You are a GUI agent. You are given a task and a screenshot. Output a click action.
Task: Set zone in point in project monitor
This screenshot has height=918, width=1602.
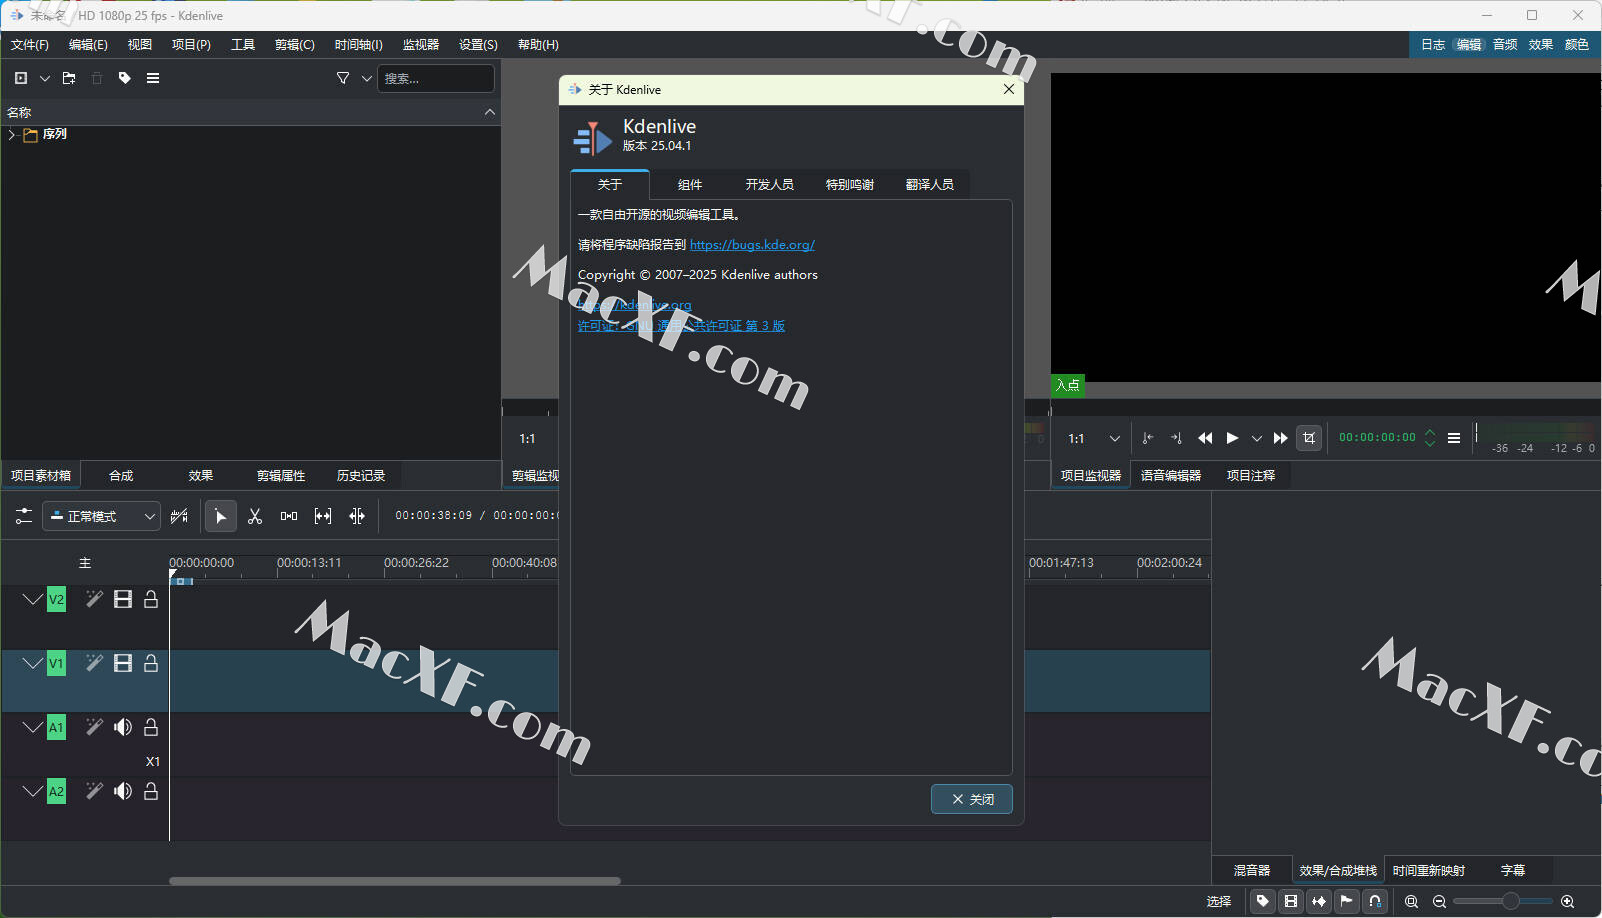click(x=1148, y=438)
